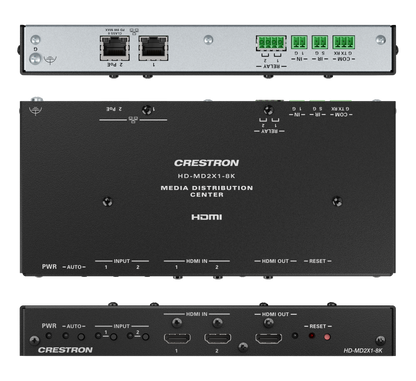Click the HDMI OUT label on top cover
The width and height of the screenshot is (416, 381).
(275, 261)
